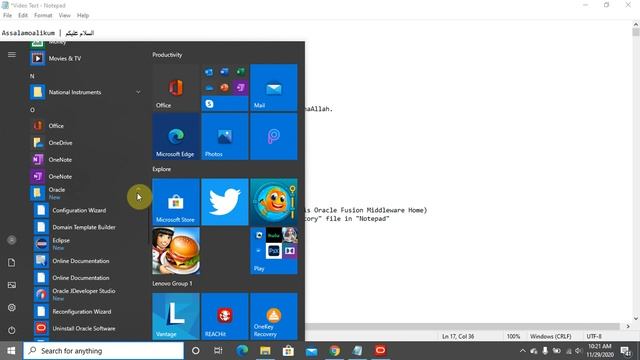This screenshot has width=640, height=360.
Task: Expand the Start menu hamburger
Action: tap(12, 54)
